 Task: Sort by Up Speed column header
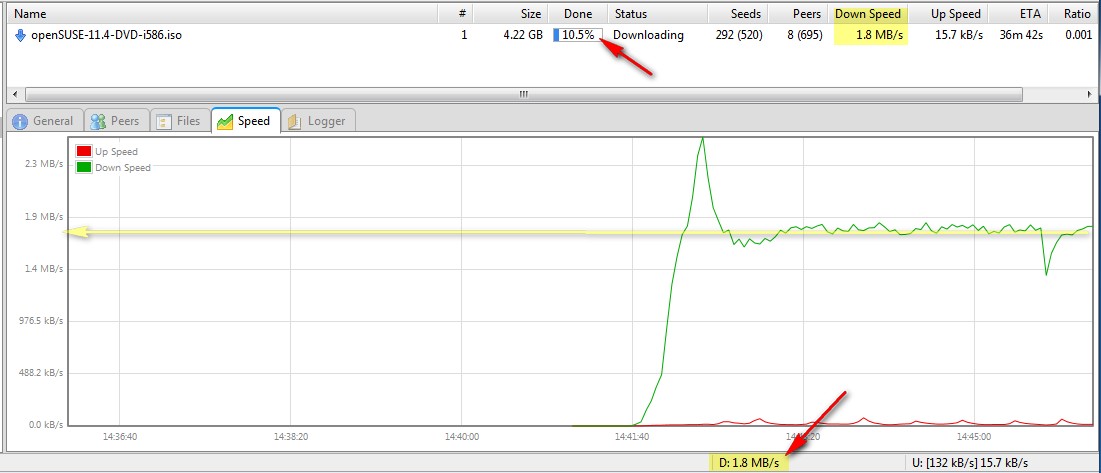(949, 13)
